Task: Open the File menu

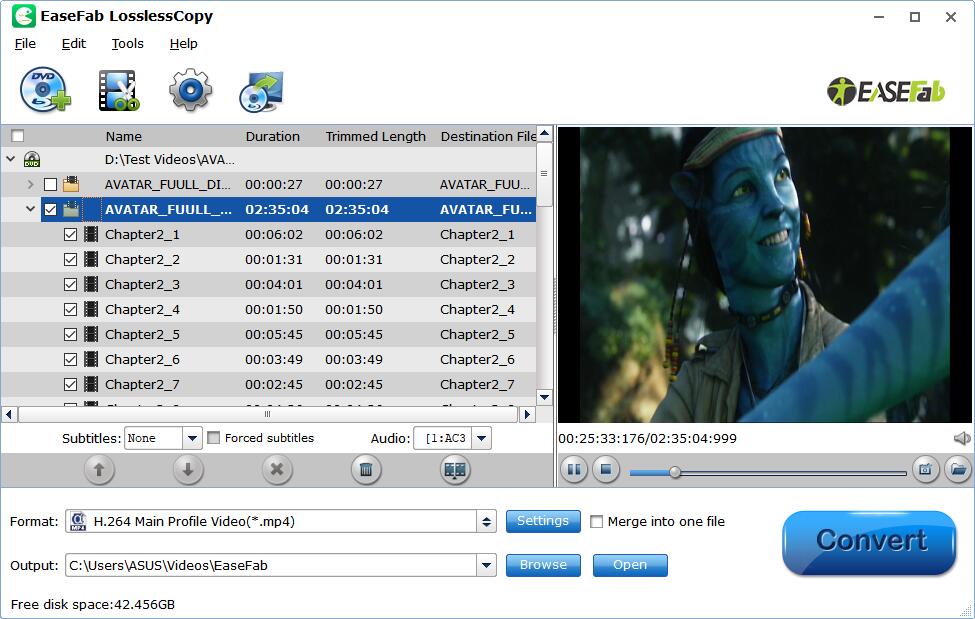Action: (25, 44)
